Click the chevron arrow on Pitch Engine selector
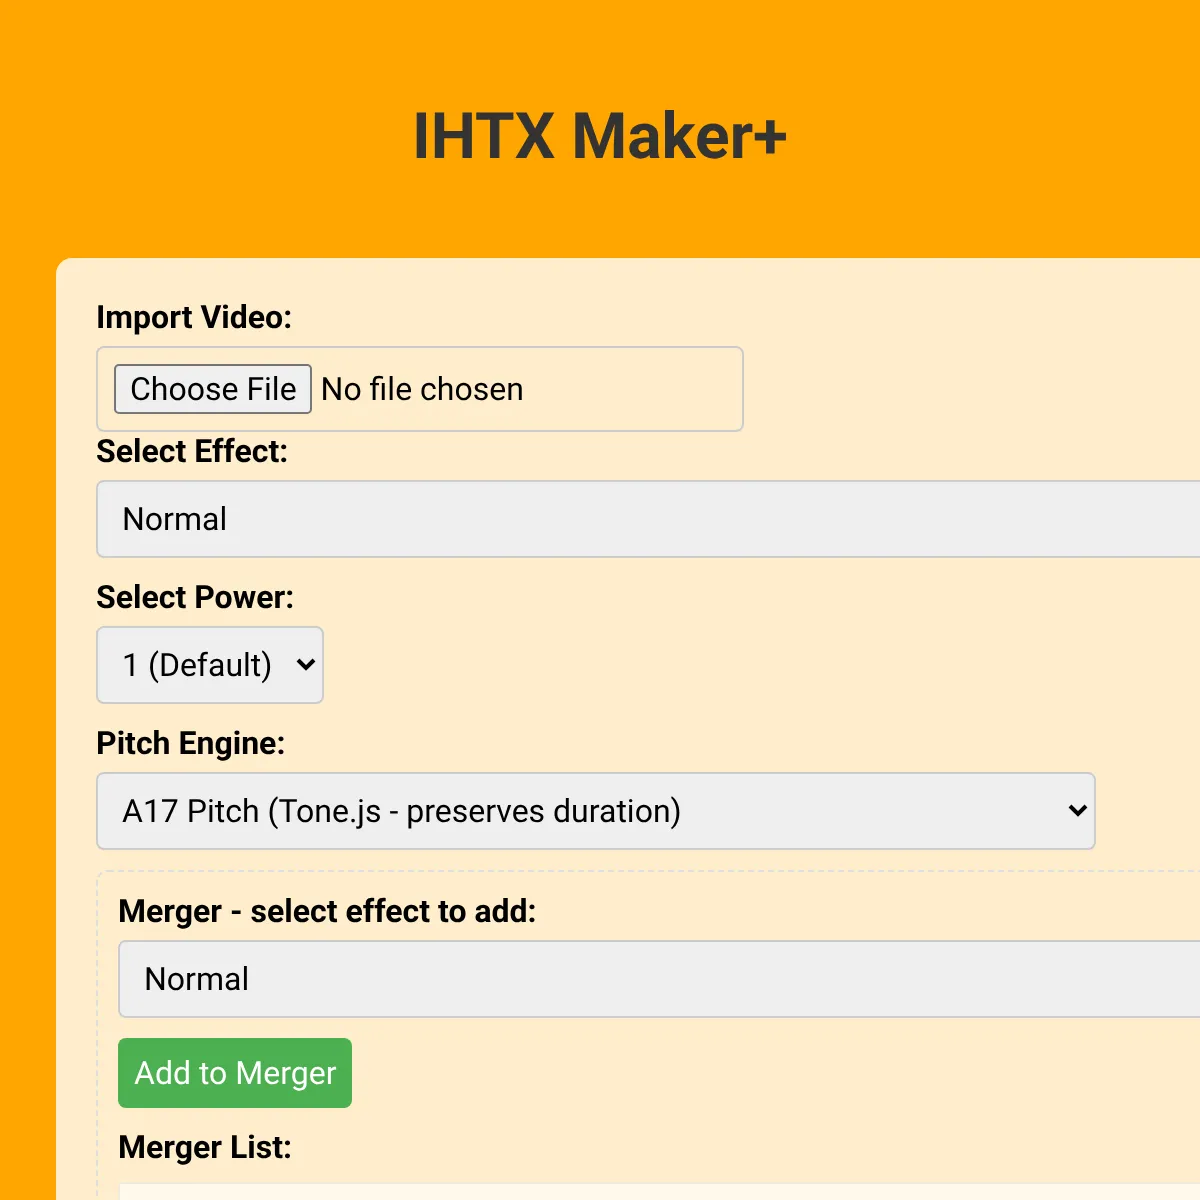The image size is (1200, 1200). tap(1077, 811)
